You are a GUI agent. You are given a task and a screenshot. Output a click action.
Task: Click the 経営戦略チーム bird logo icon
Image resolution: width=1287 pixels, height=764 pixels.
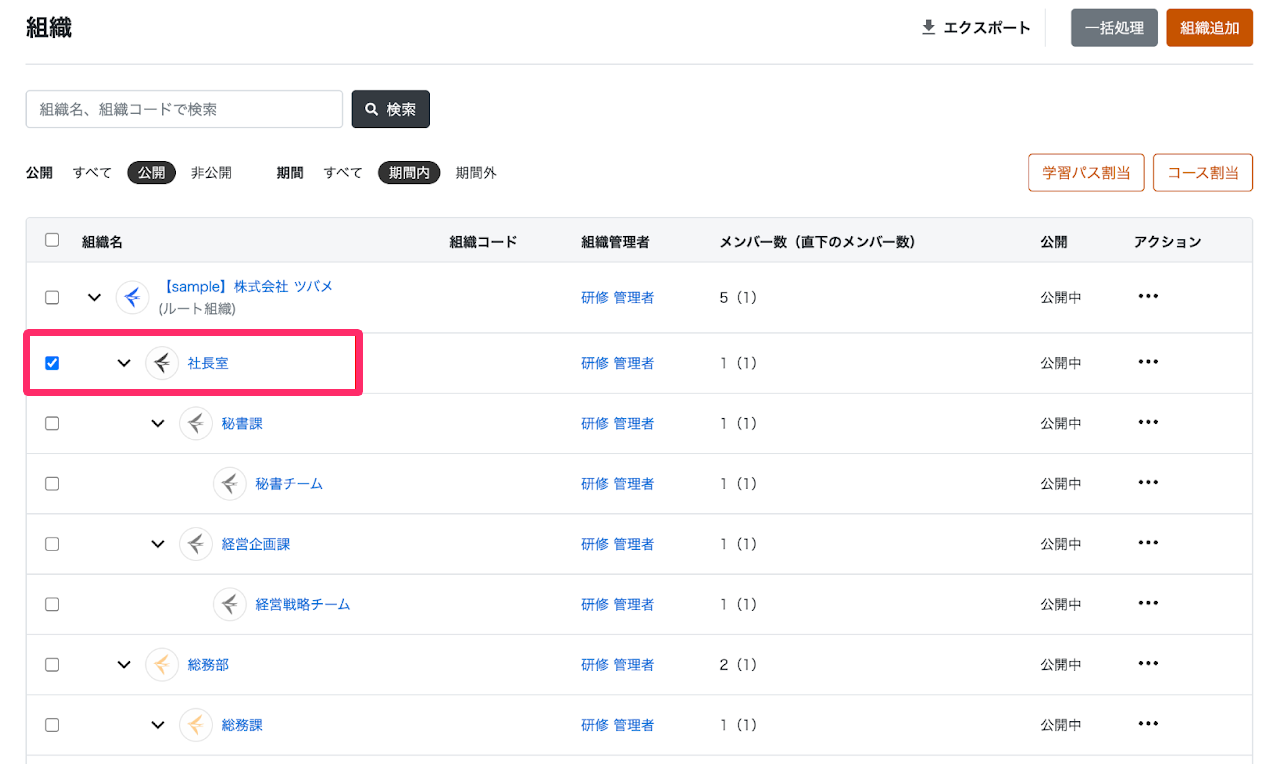pyautogui.click(x=230, y=604)
